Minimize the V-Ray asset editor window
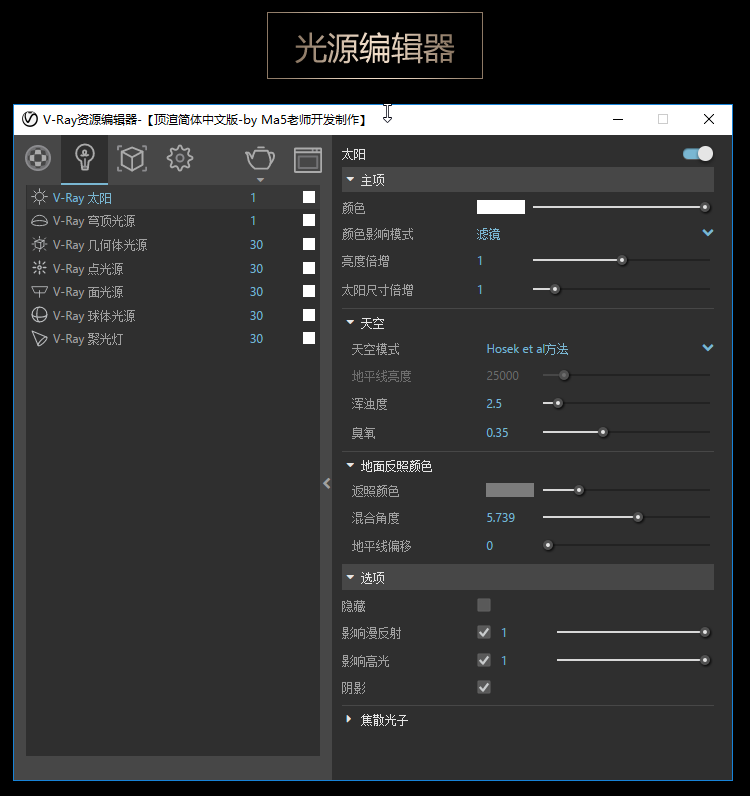Screen dimensions: 750x796 click(x=618, y=119)
